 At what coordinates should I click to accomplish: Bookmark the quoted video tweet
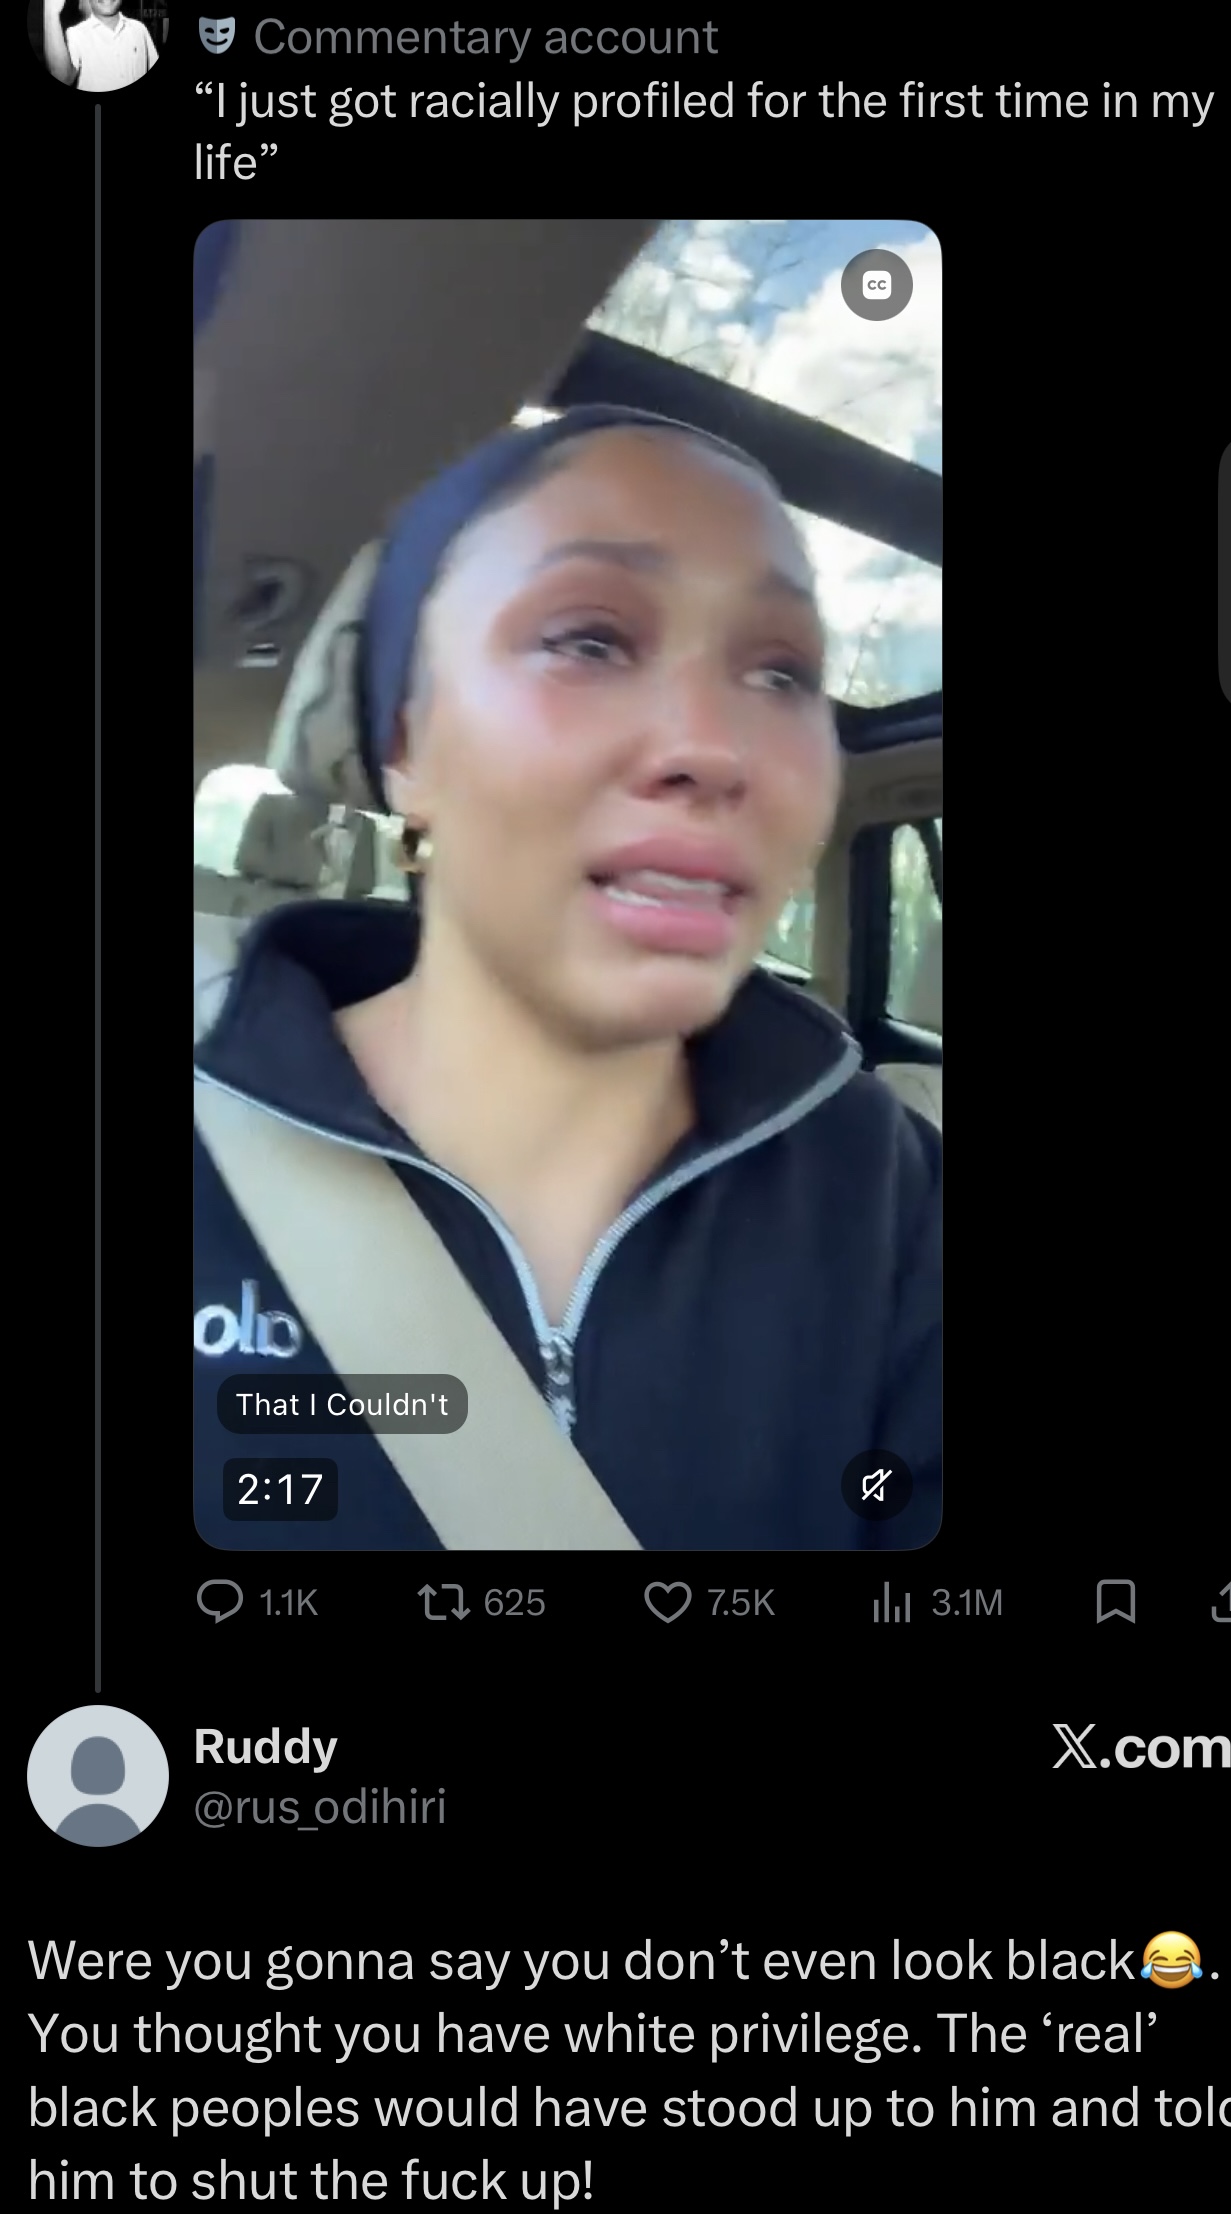point(1116,1602)
